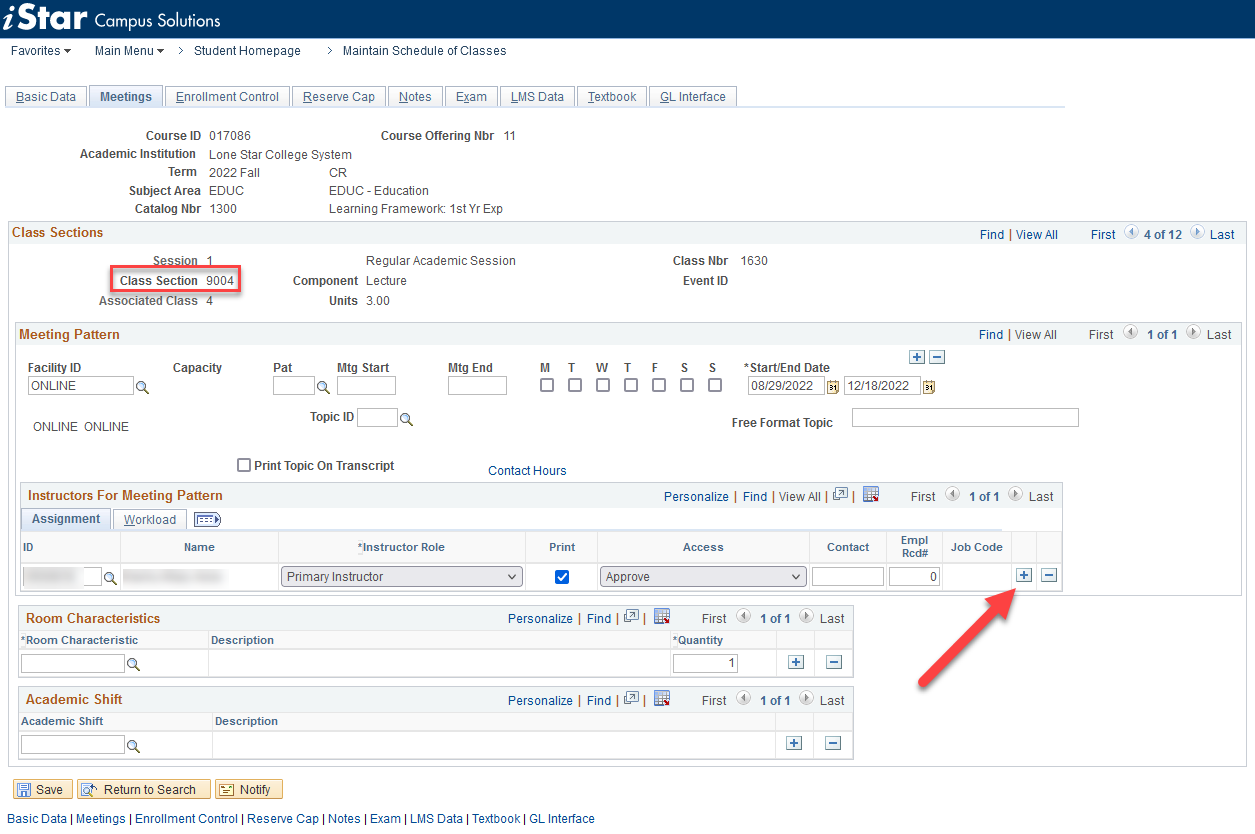The image size is (1255, 834).
Task: Delete the Meeting Pattern row
Action: coord(937,357)
